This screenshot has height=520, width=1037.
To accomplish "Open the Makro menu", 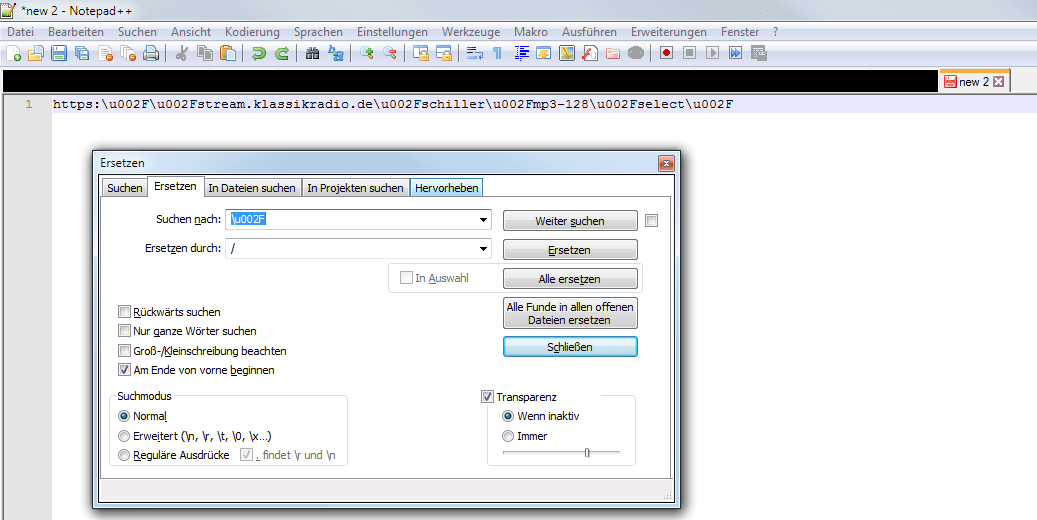I will click(530, 32).
